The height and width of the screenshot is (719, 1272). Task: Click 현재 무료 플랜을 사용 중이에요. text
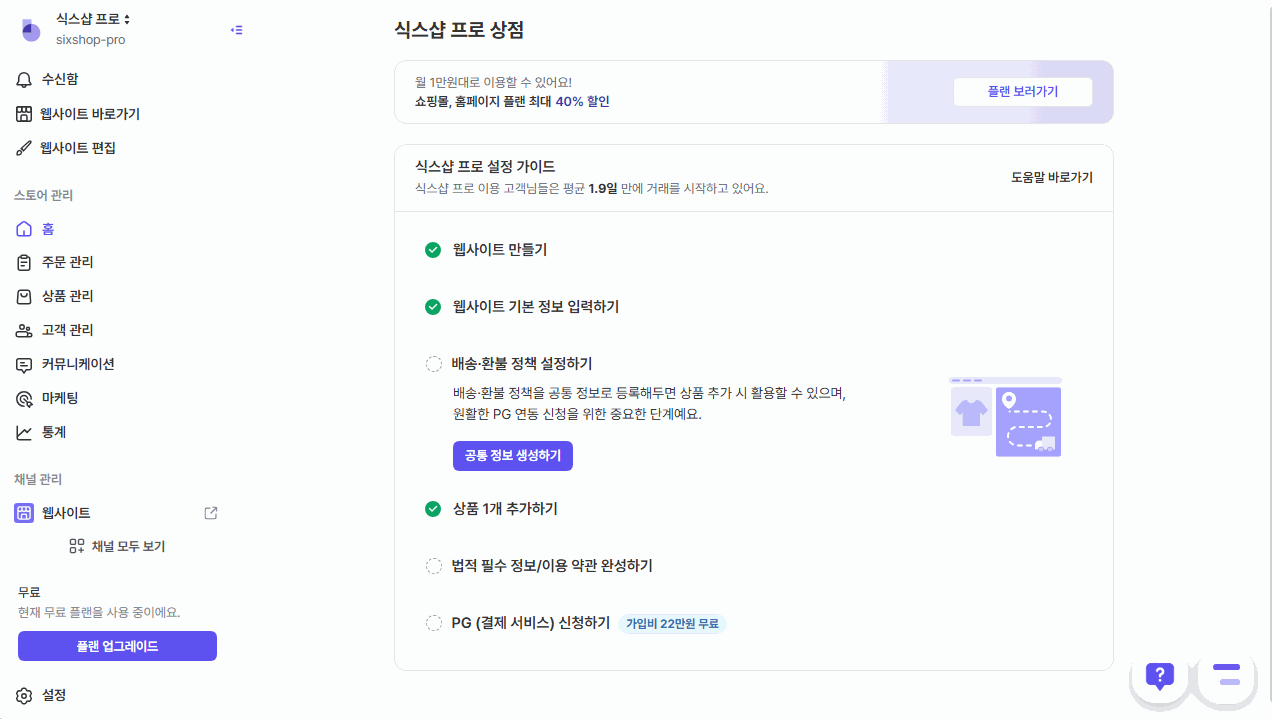pyautogui.click(x=99, y=612)
